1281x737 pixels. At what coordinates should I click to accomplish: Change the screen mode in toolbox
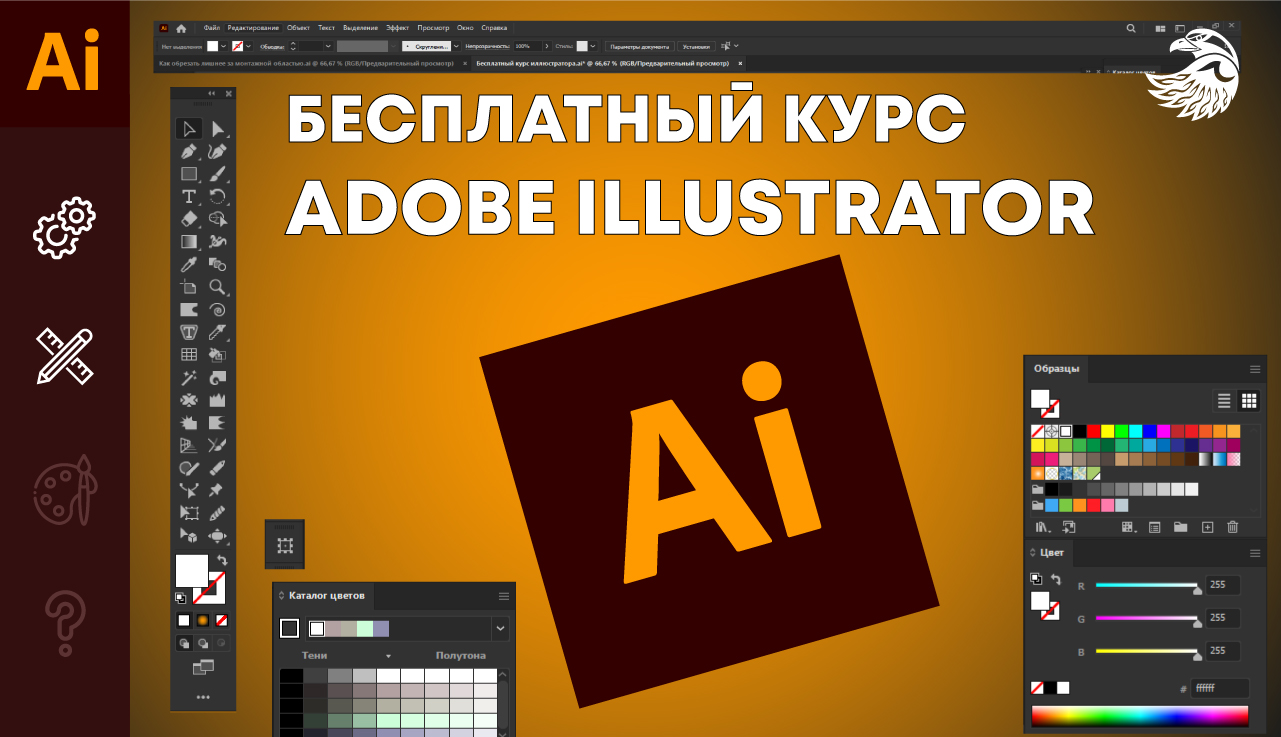pos(203,667)
